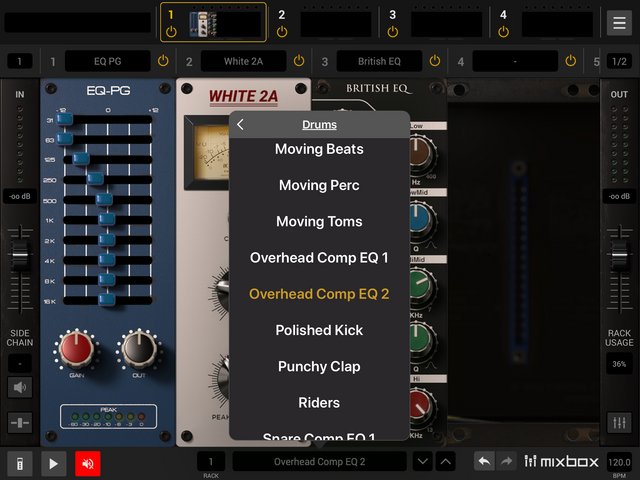
Task: Toggle power for rack 2
Action: (x=282, y=31)
